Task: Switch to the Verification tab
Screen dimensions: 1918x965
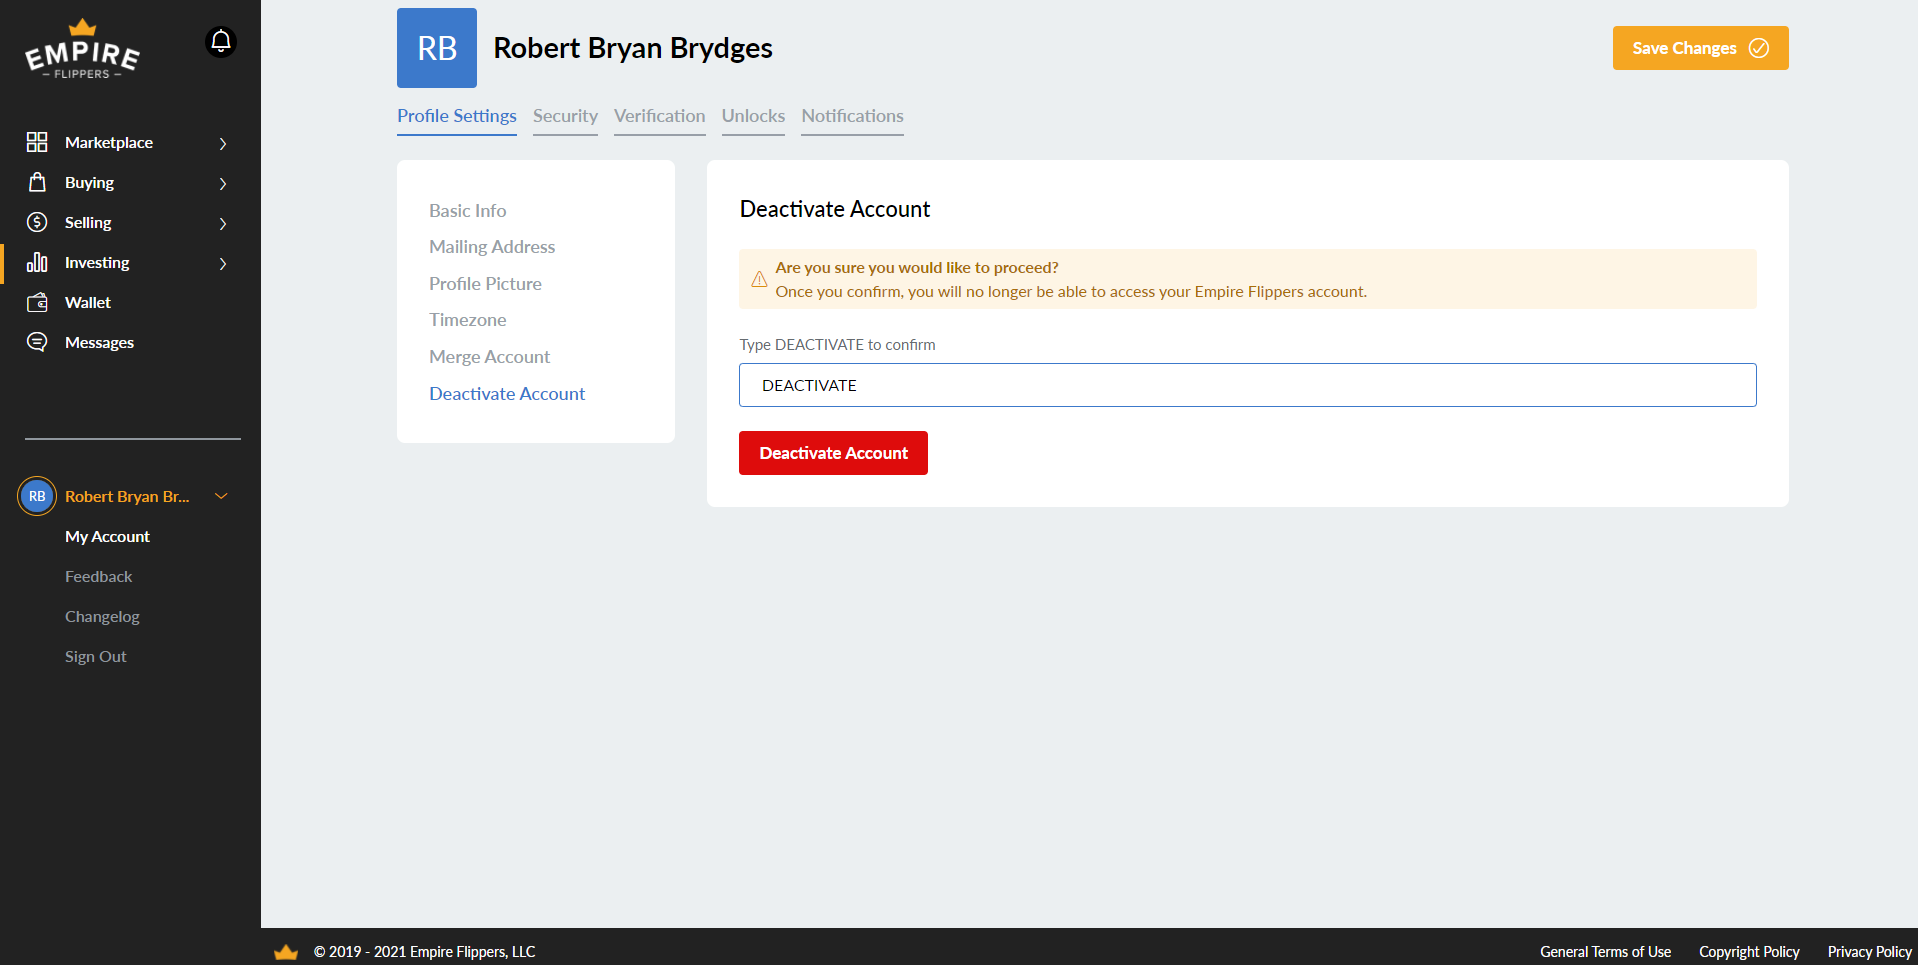Action: coord(660,116)
